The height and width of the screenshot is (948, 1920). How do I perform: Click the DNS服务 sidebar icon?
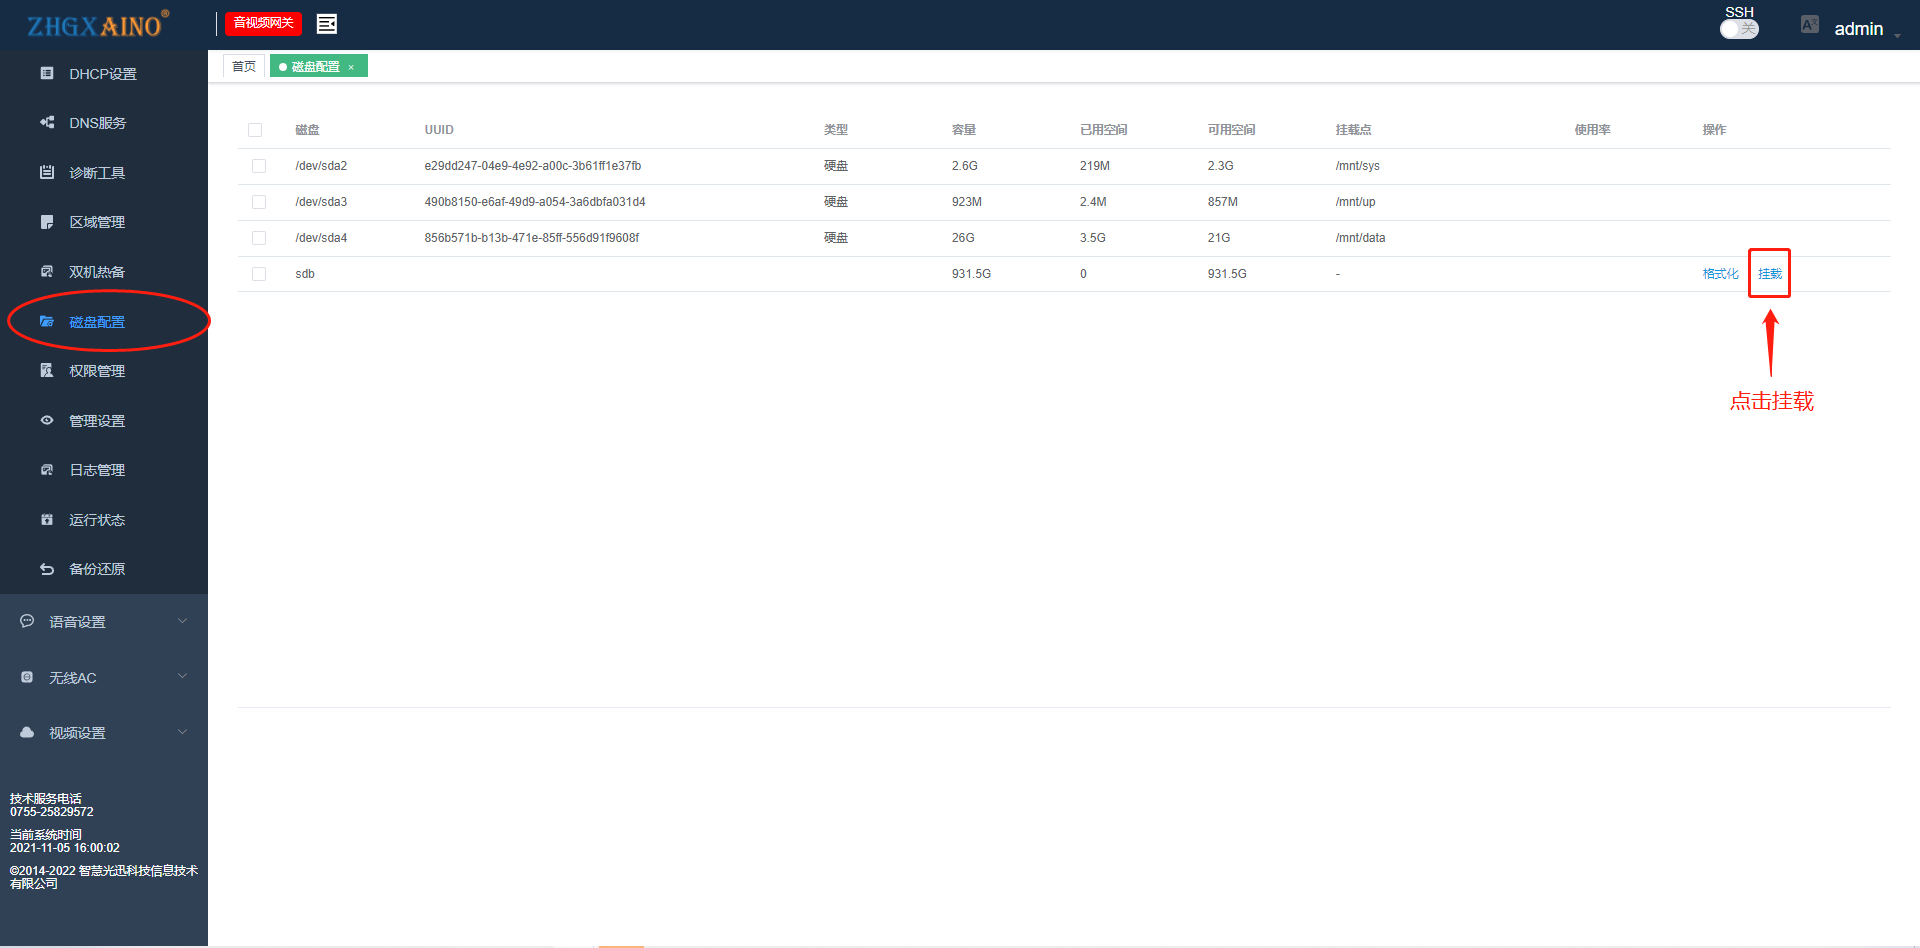(47, 122)
